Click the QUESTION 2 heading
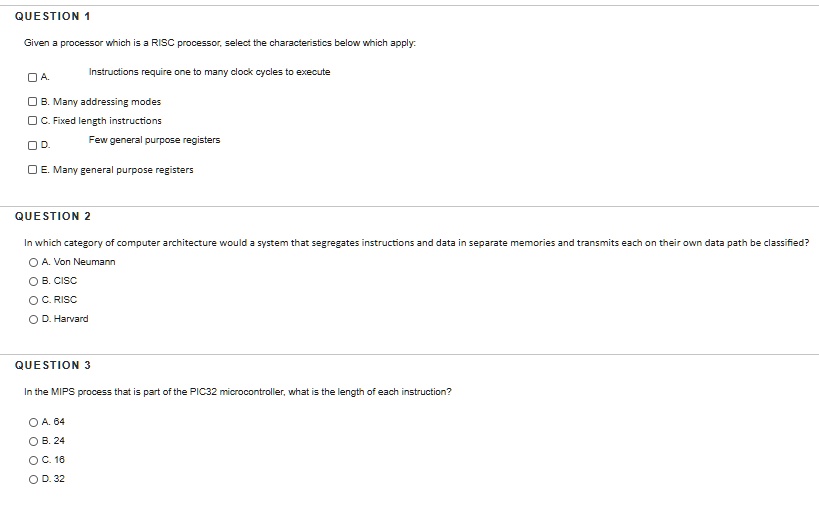The image size is (819, 507). [x=53, y=216]
